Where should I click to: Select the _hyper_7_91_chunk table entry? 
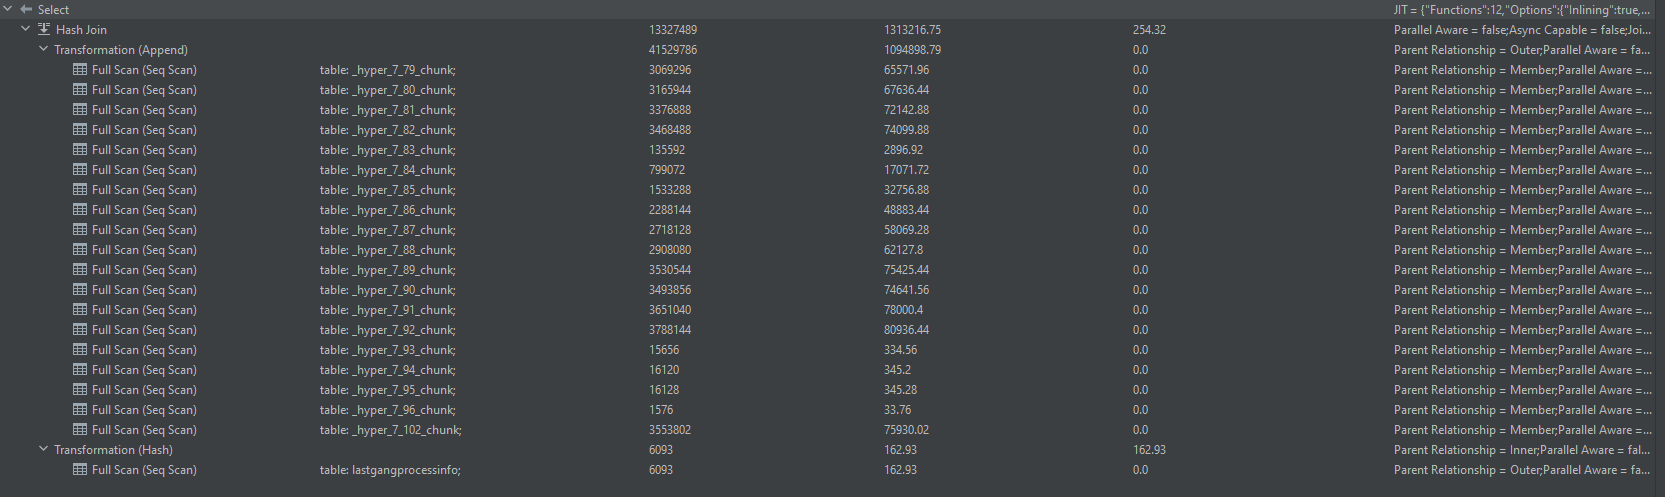click(388, 310)
